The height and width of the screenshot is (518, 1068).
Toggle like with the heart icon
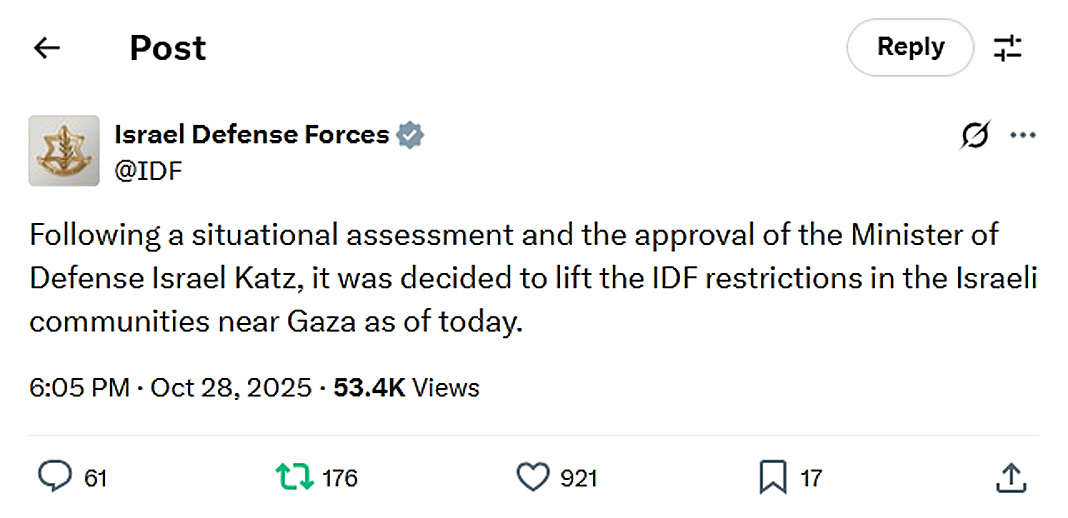click(x=532, y=478)
